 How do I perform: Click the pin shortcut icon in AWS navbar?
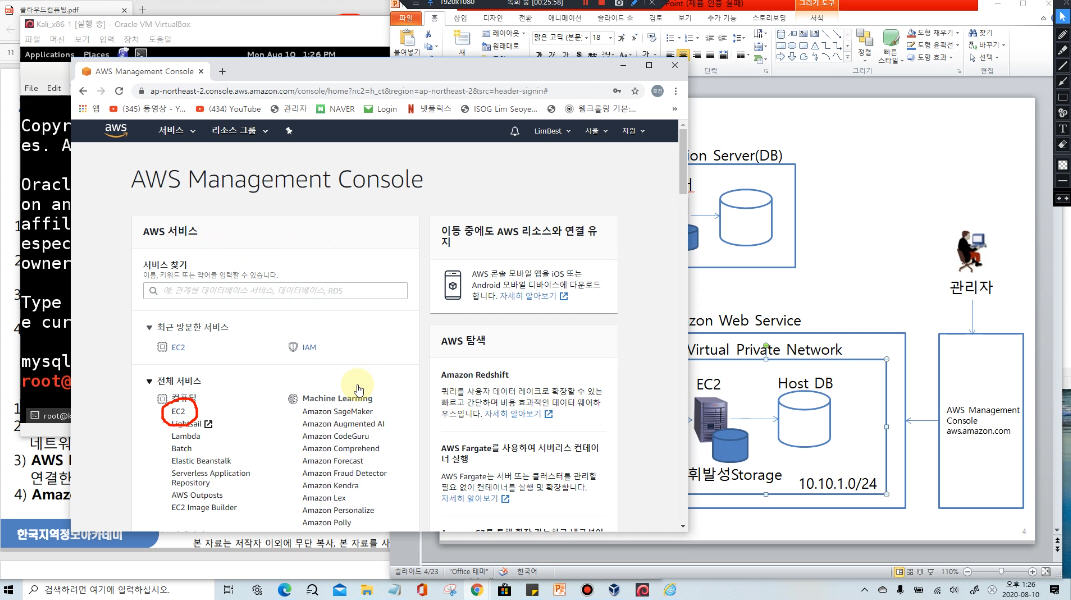(289, 131)
